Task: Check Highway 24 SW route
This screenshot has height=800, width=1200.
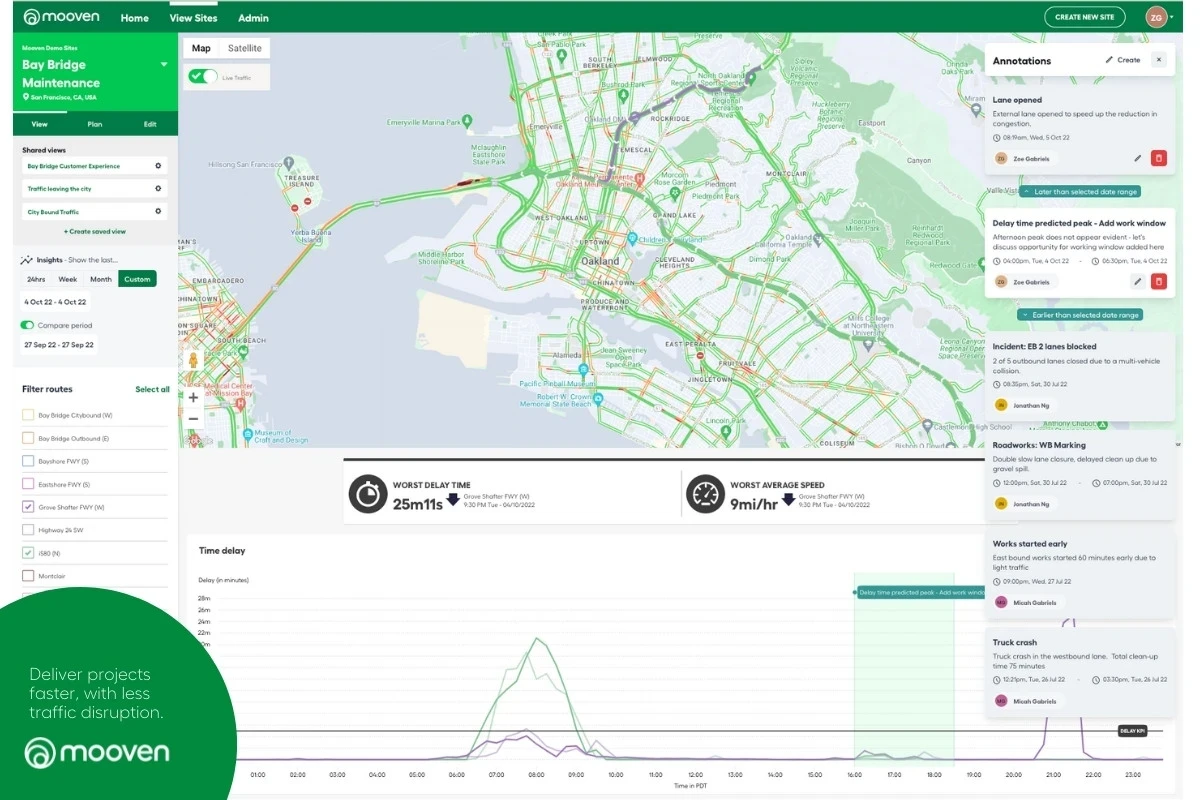Action: pos(28,530)
